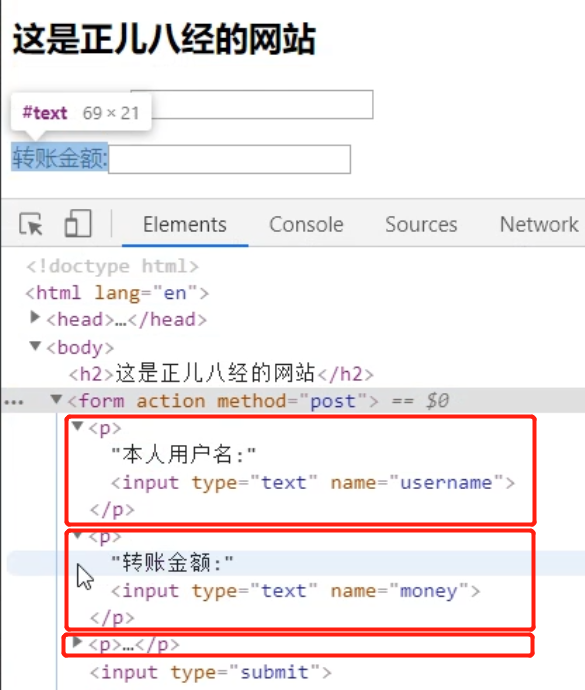Toggle the device toolbar icon

(x=78, y=224)
